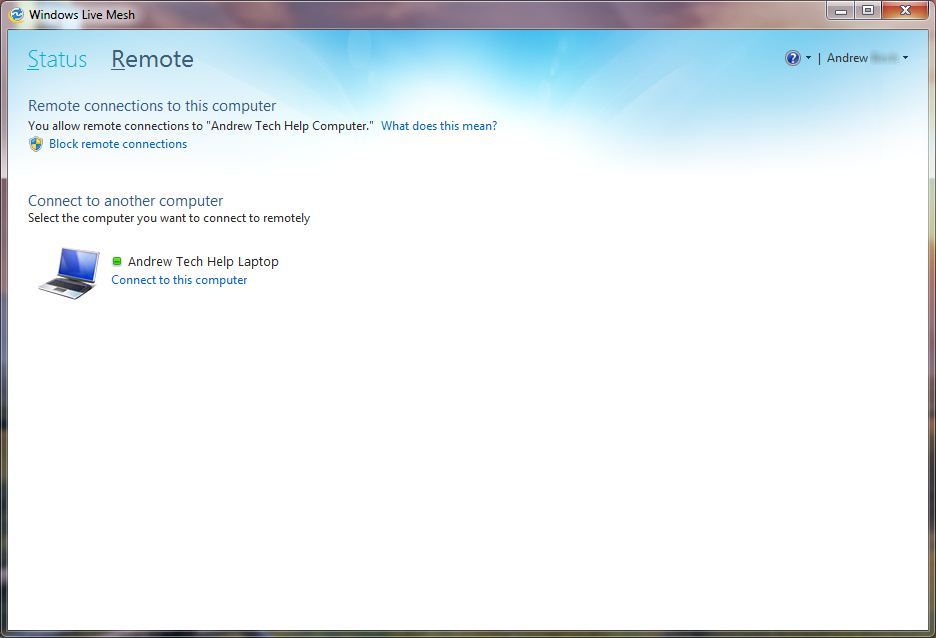
Task: Maximize the Windows Live Mesh window
Action: click(x=869, y=11)
